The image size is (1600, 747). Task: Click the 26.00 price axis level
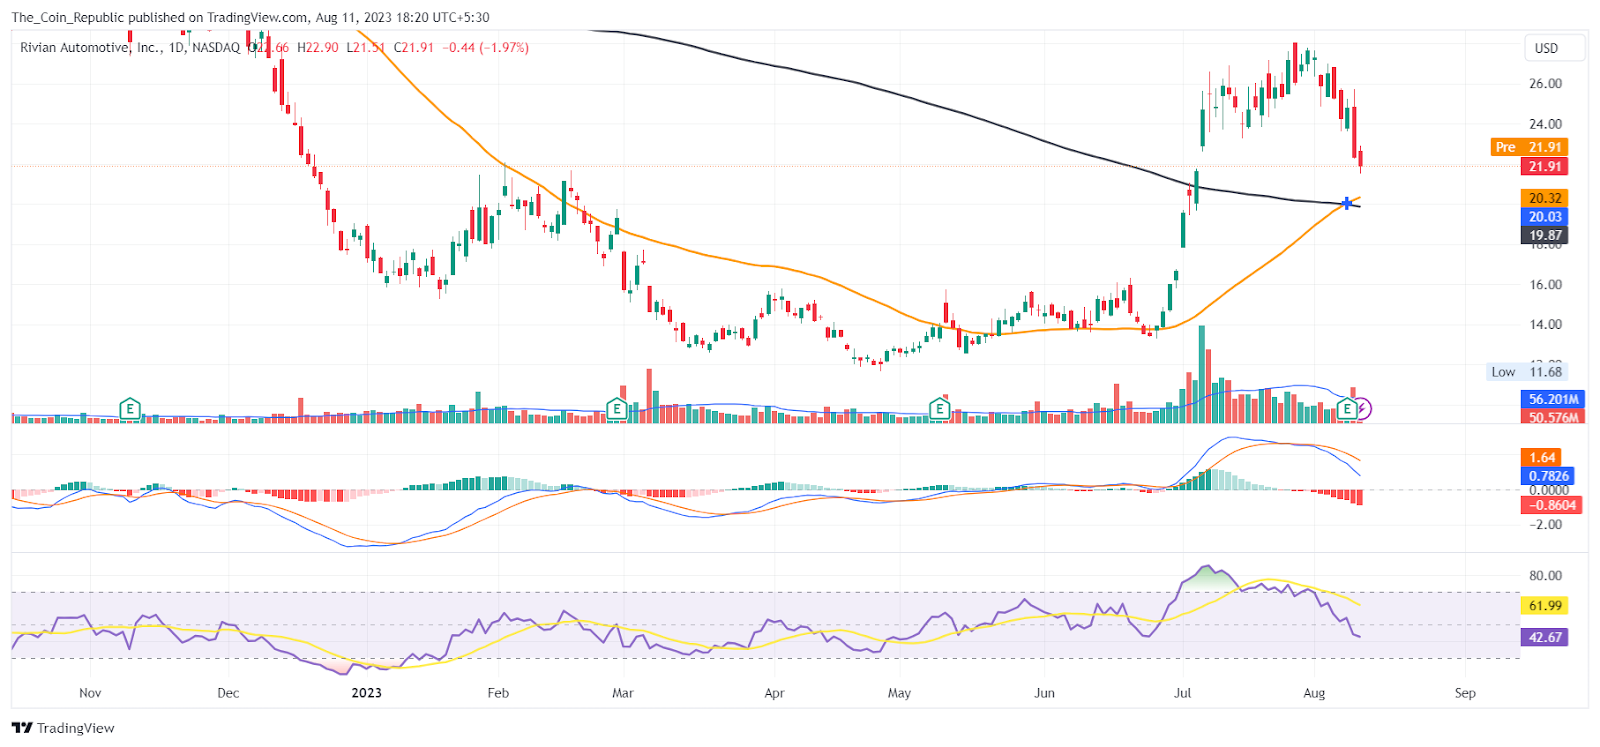point(1545,83)
